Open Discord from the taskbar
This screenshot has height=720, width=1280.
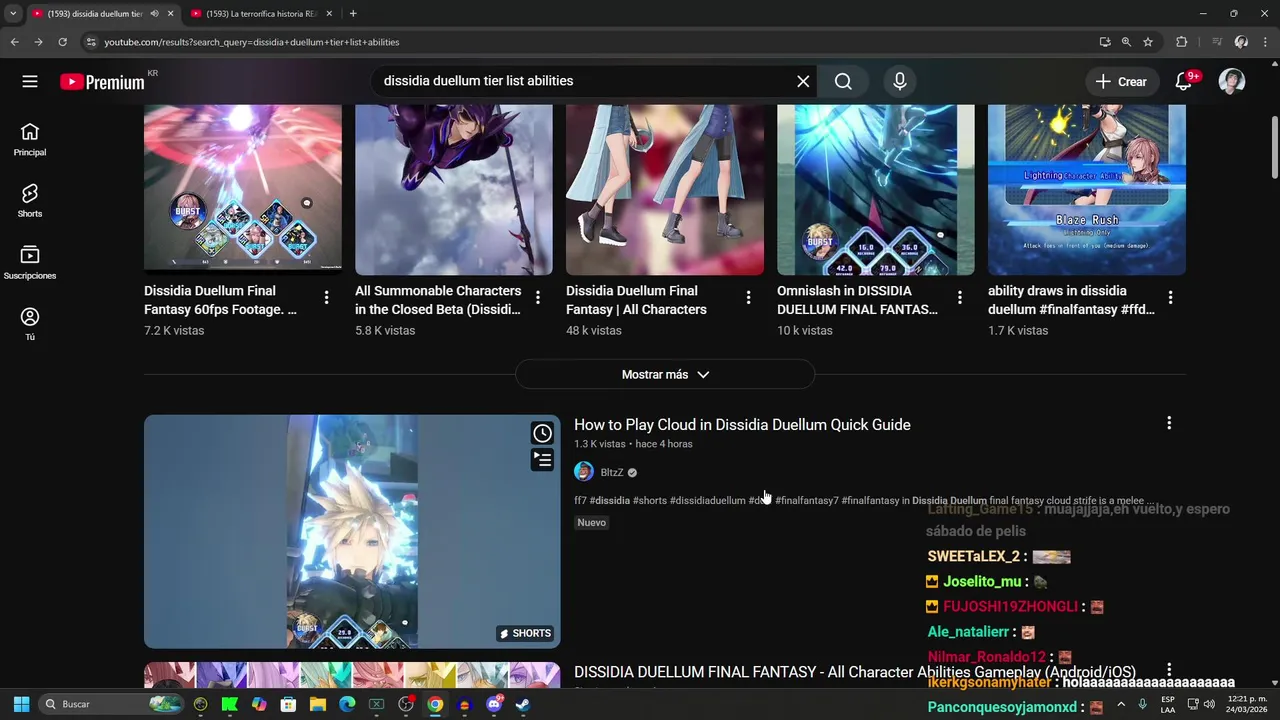click(494, 704)
